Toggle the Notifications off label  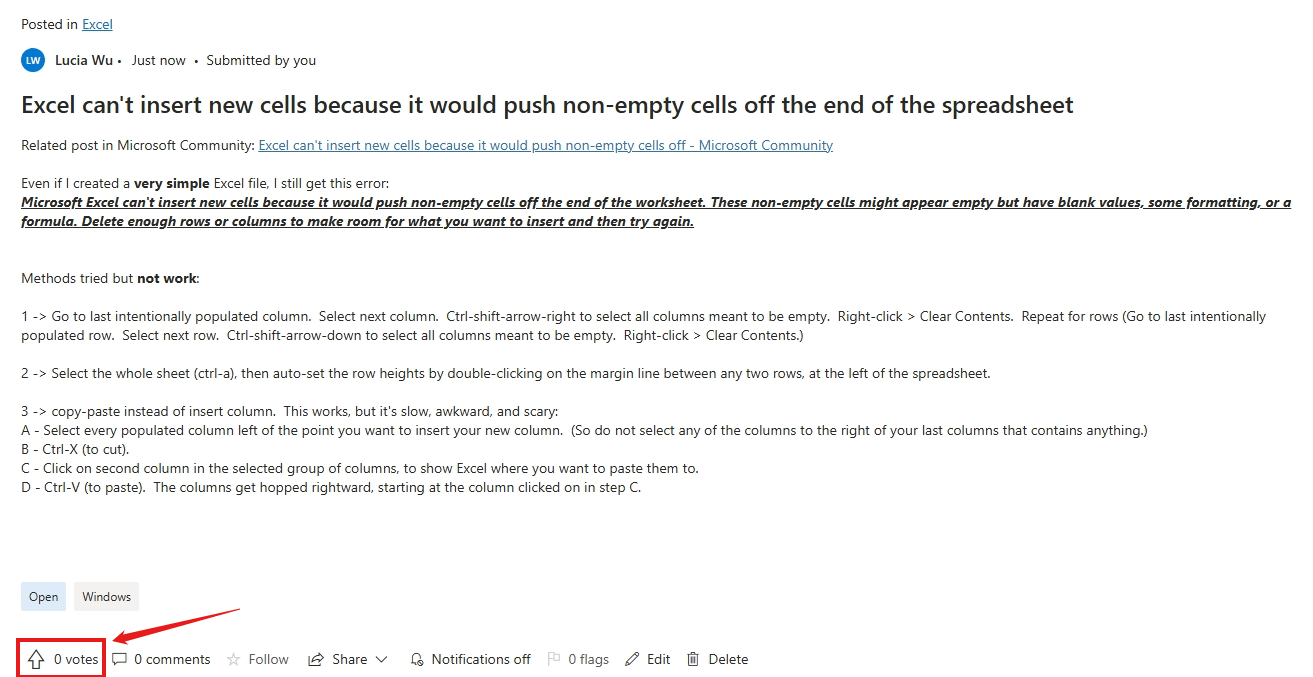[x=481, y=659]
